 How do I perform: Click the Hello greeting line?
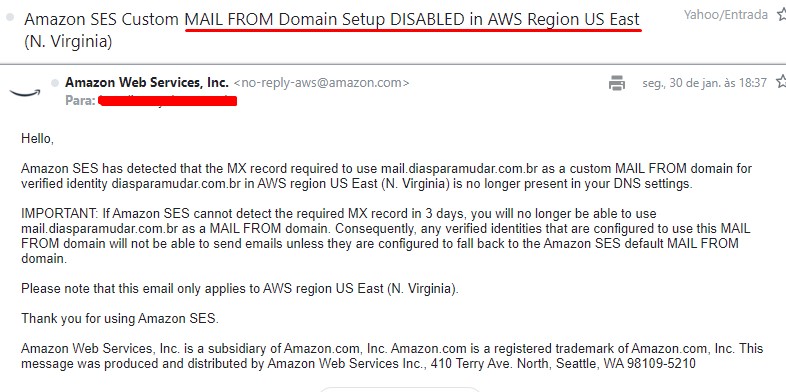[37, 138]
